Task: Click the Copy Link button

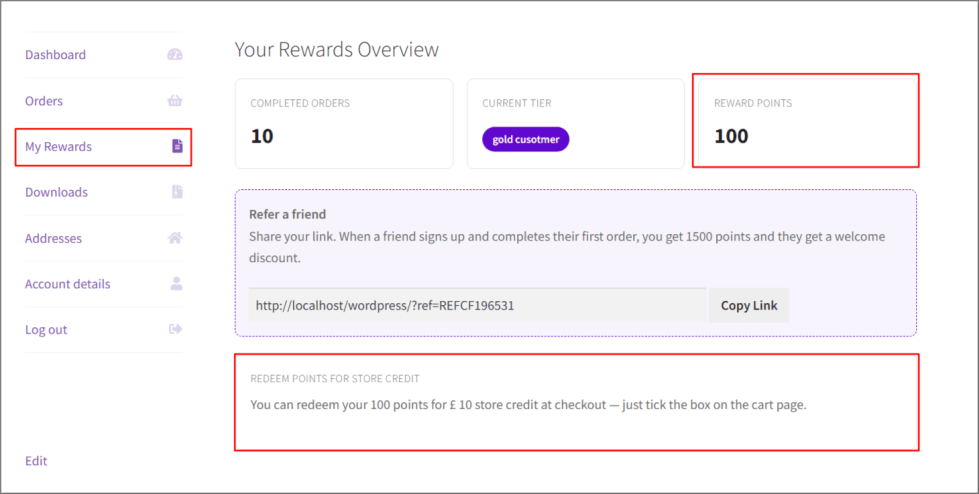Action: click(749, 305)
